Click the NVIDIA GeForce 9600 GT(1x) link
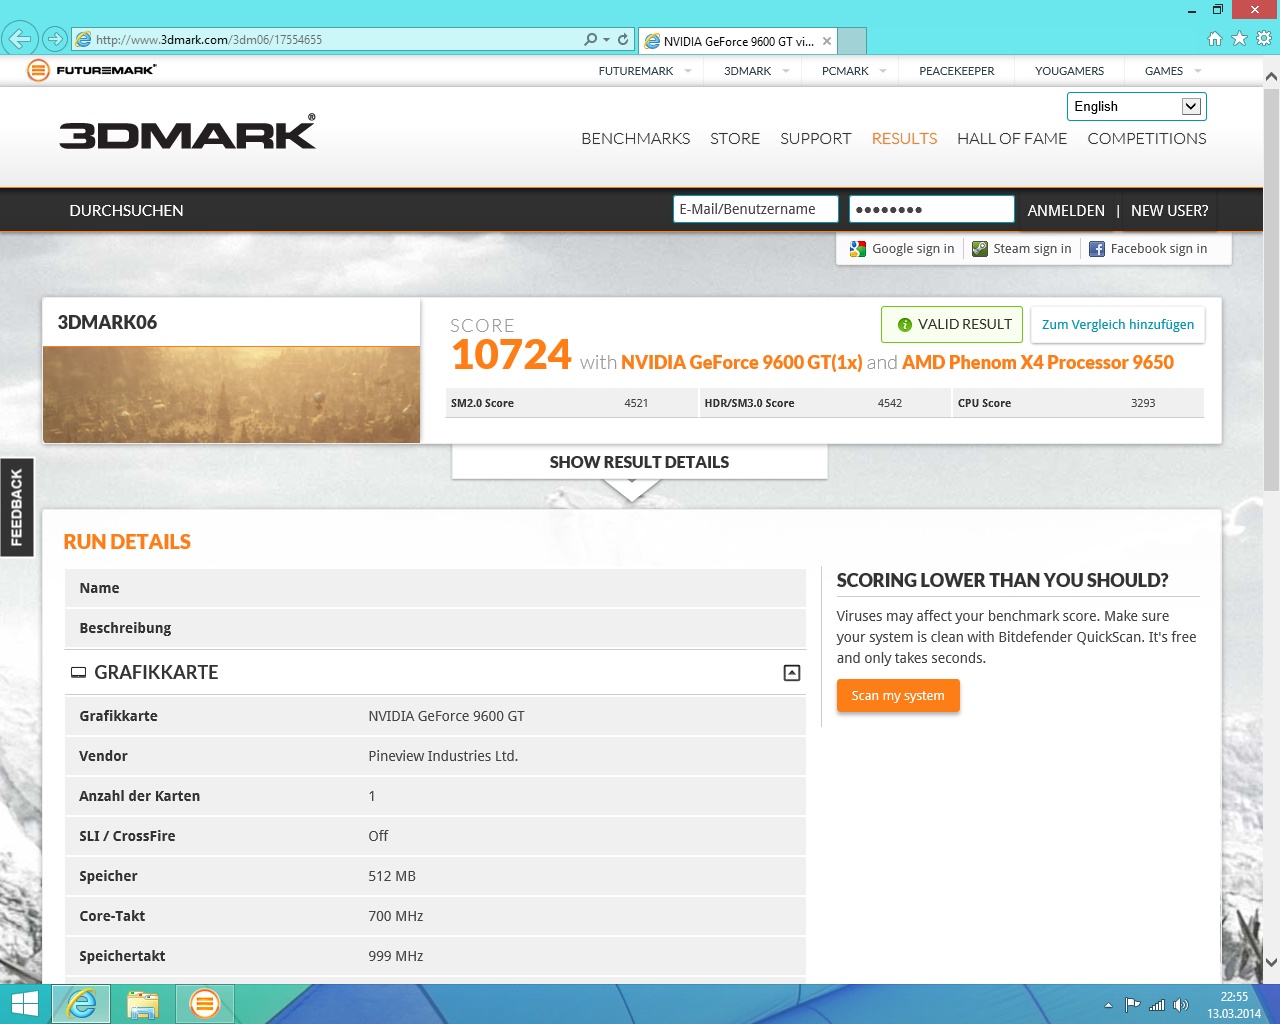Image resolution: width=1280 pixels, height=1024 pixels. point(741,362)
